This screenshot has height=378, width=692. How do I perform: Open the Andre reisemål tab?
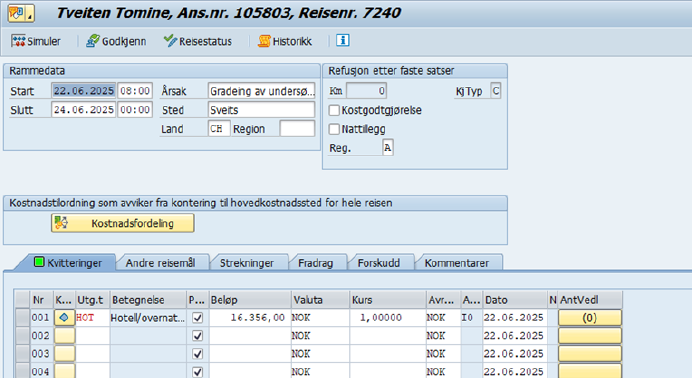point(160,263)
